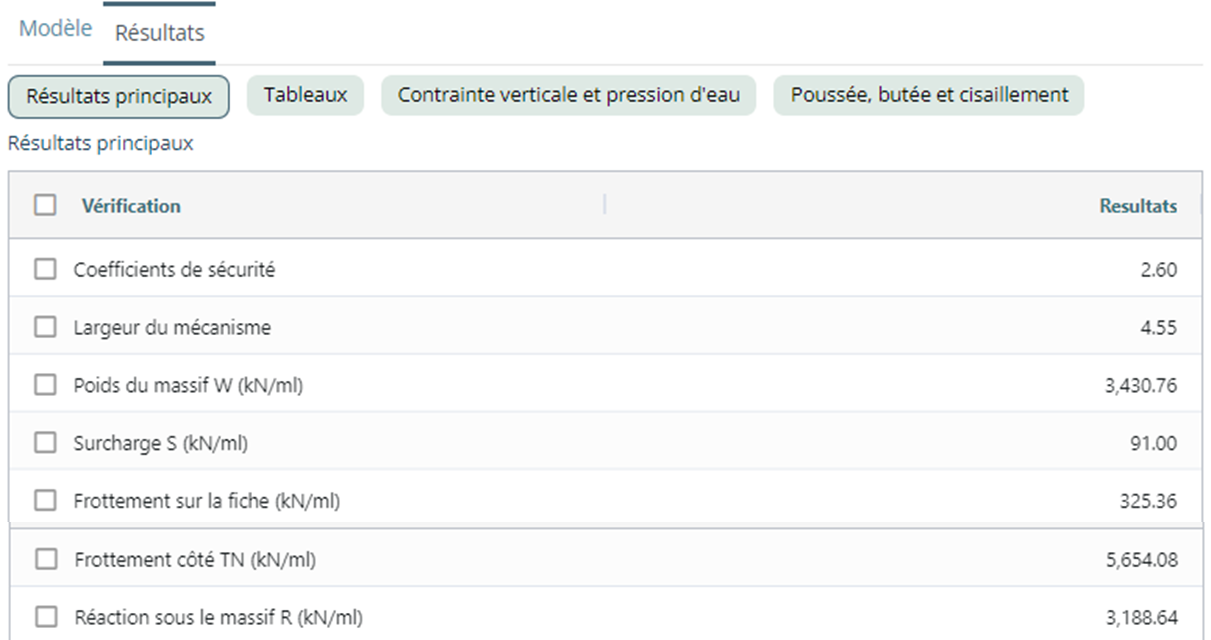The height and width of the screenshot is (640, 1211).
Task: Show Contrainte verticale et pression d'eau
Action: [568, 95]
